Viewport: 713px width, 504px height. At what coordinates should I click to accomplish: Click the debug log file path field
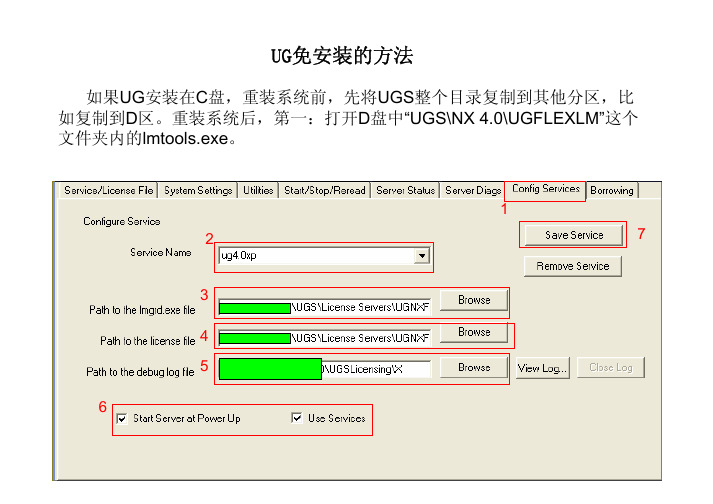click(x=325, y=369)
